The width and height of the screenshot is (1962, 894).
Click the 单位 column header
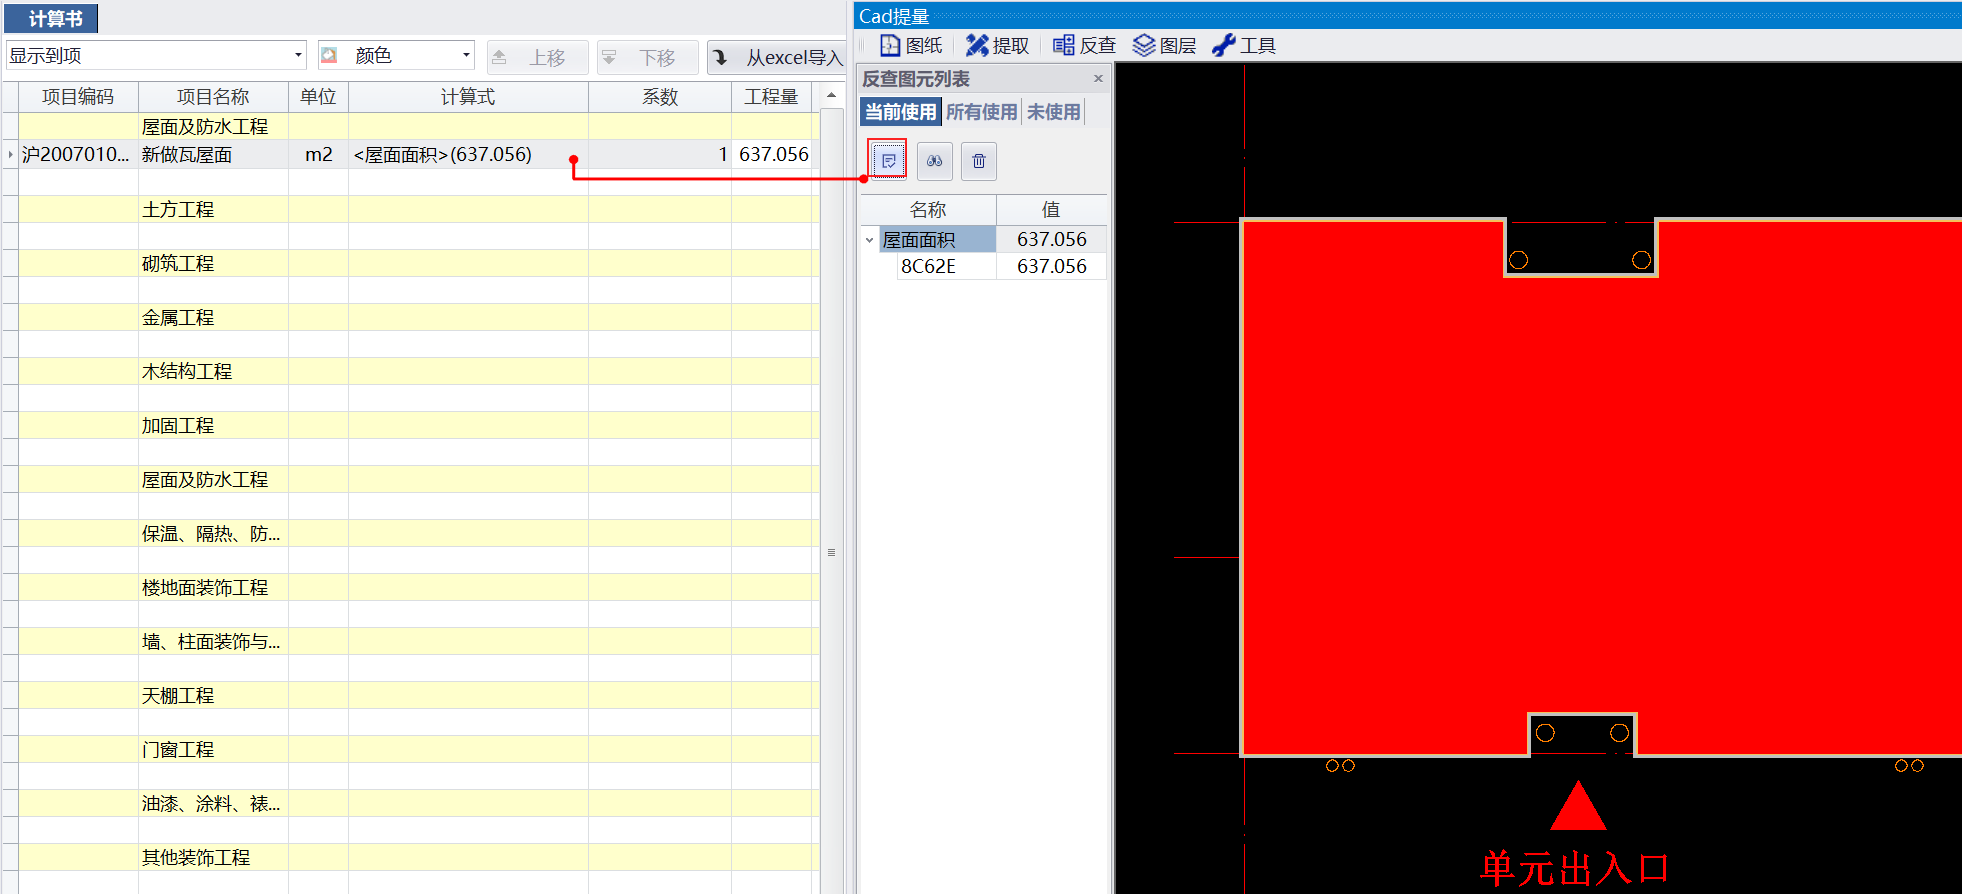tap(318, 97)
